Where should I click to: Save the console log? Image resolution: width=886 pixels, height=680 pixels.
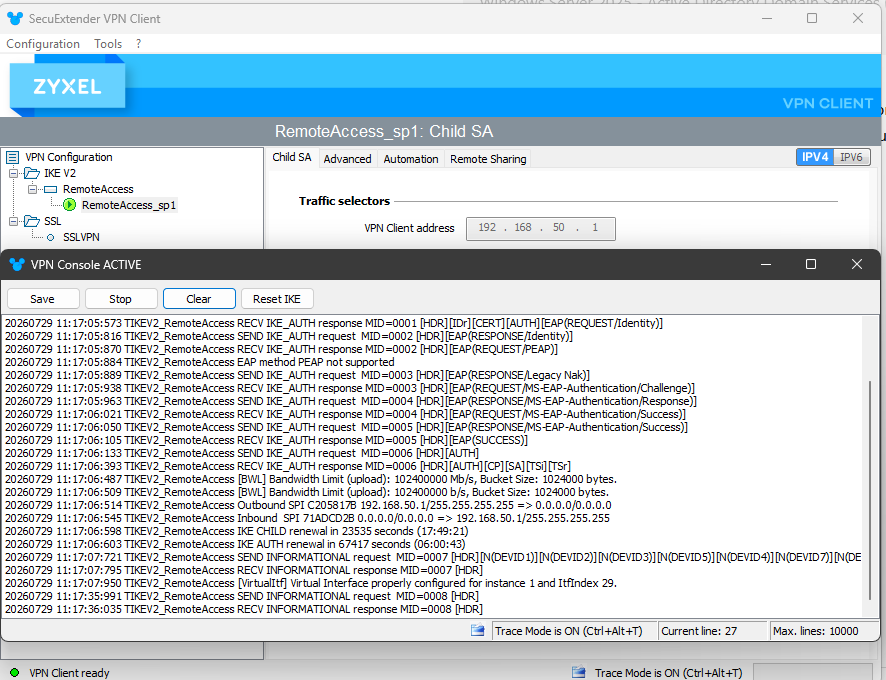[x=42, y=299]
